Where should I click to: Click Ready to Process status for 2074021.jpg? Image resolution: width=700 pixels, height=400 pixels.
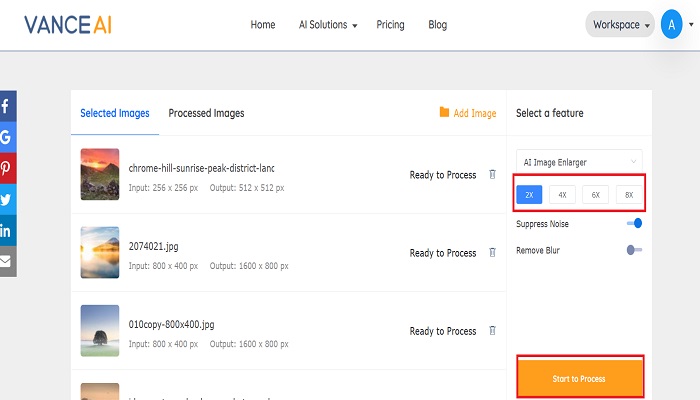tap(443, 253)
